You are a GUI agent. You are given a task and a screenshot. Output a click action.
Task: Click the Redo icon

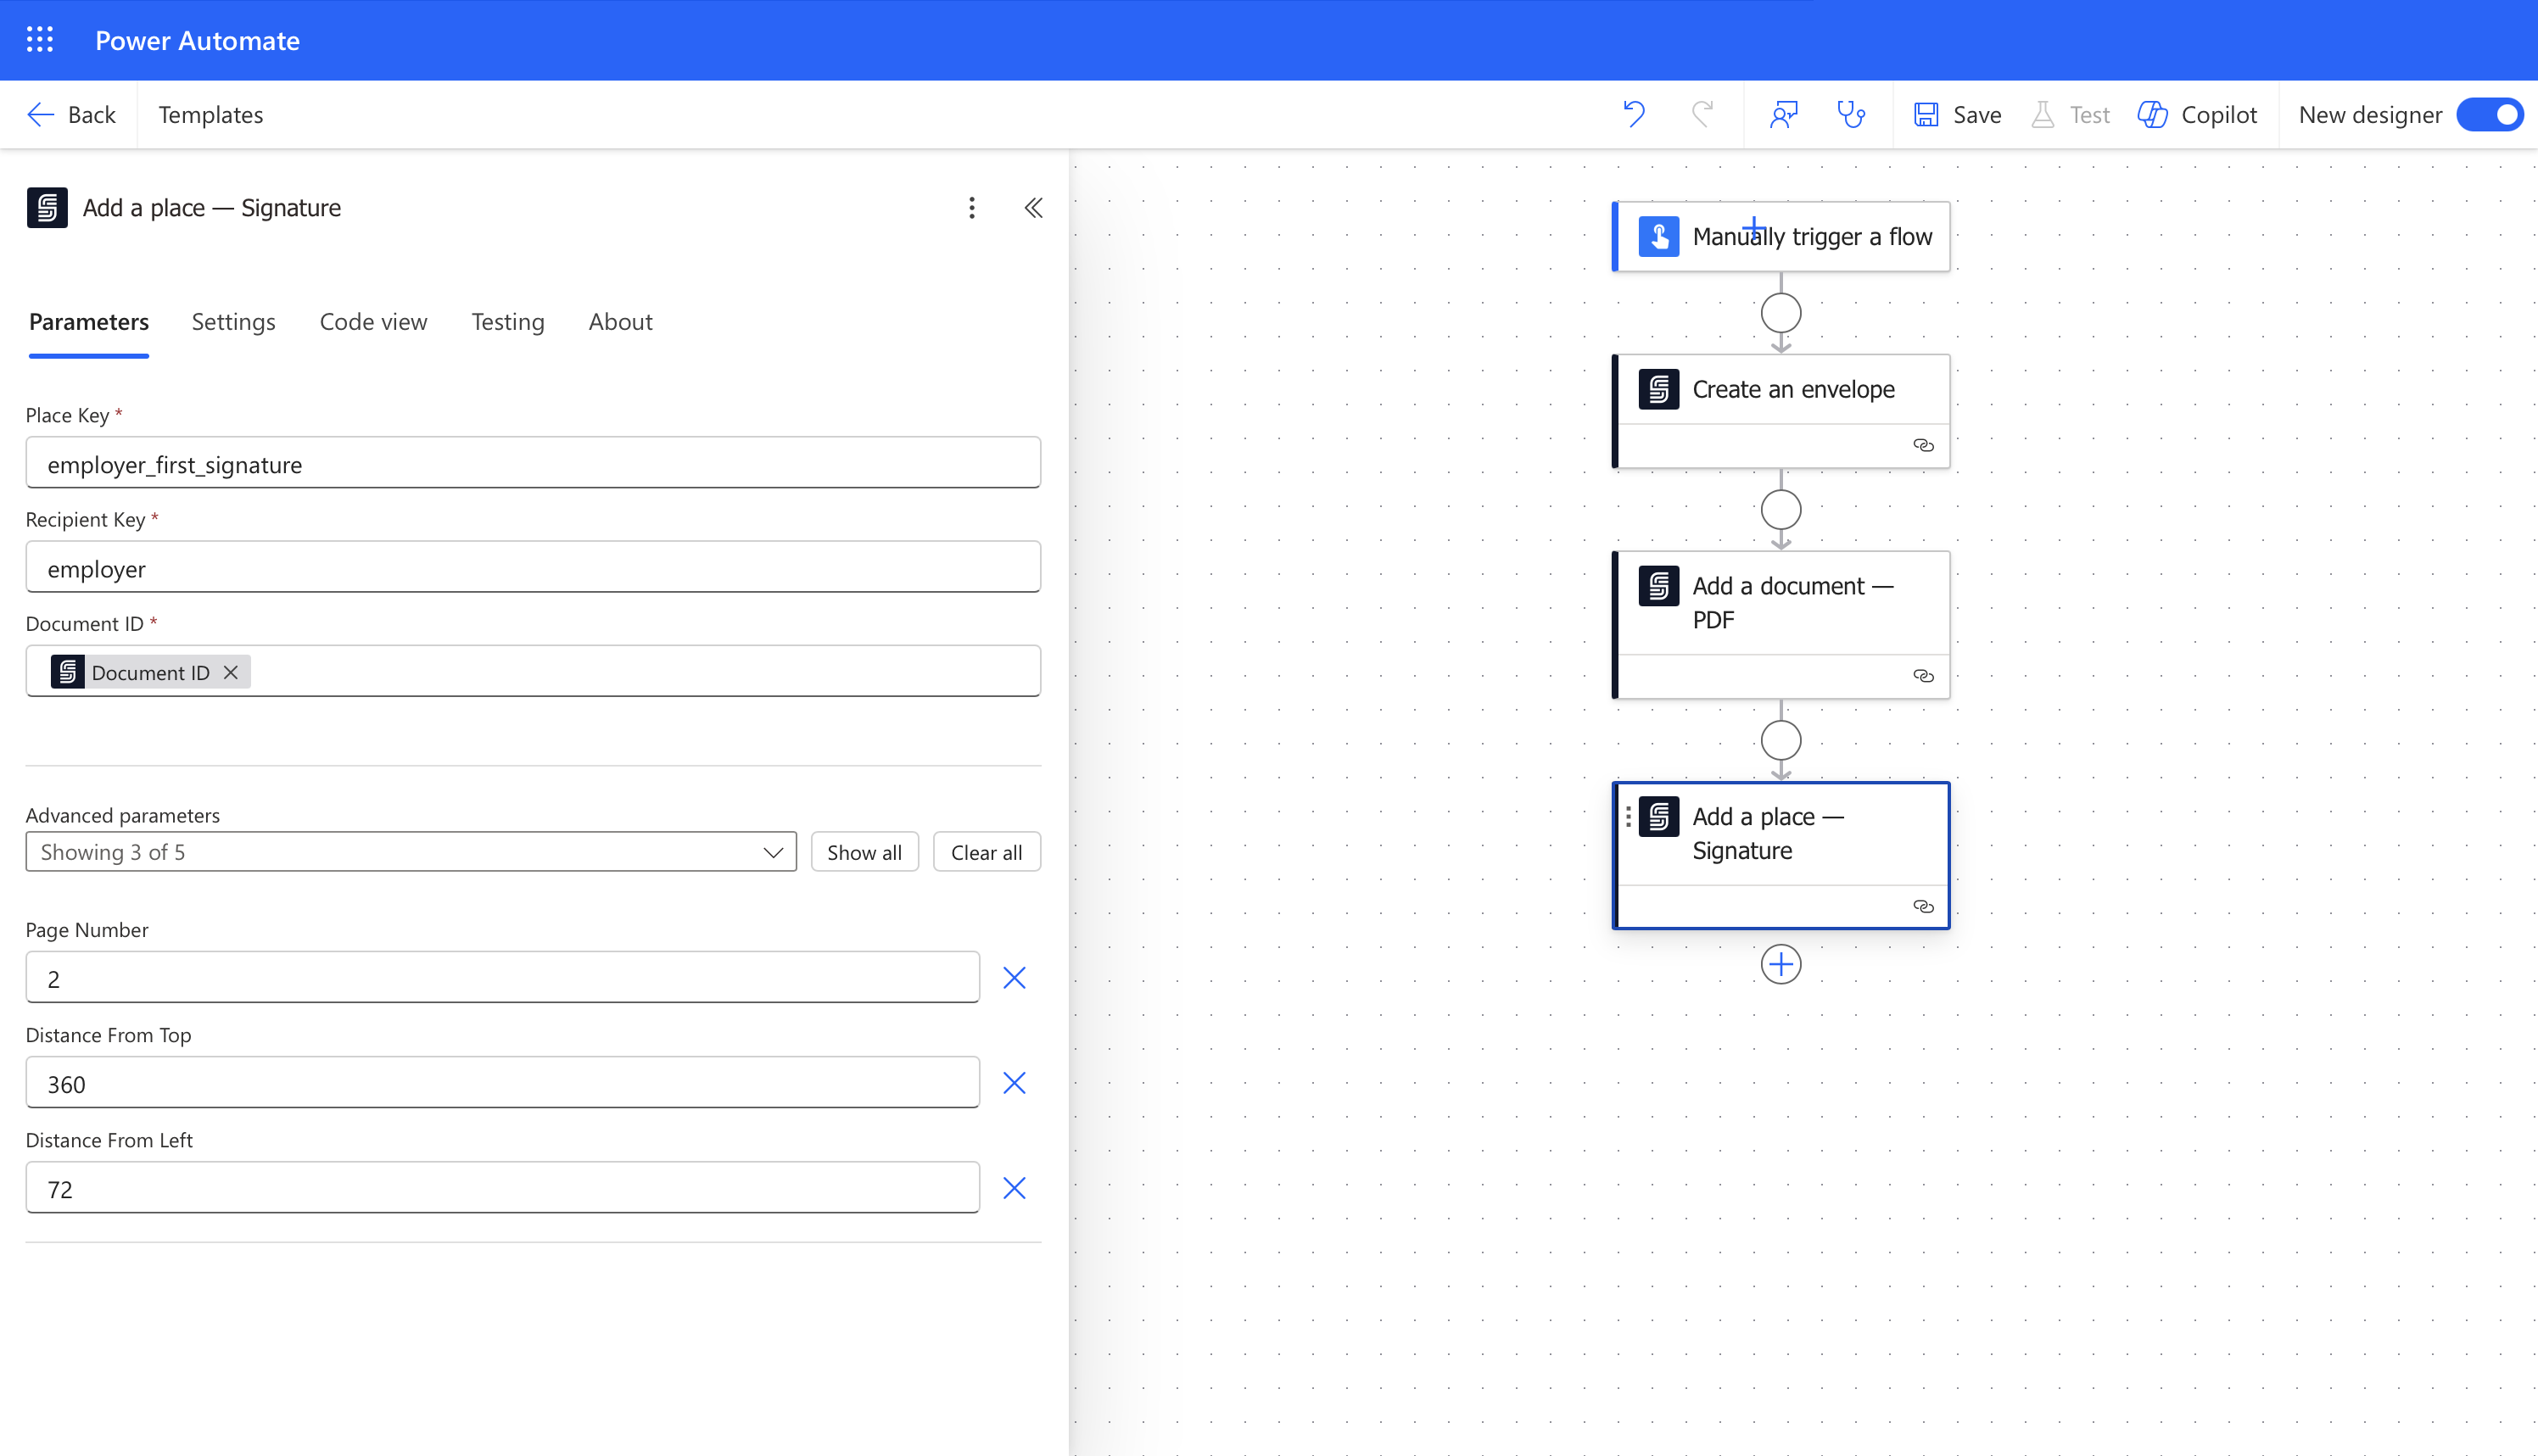pyautogui.click(x=1703, y=115)
